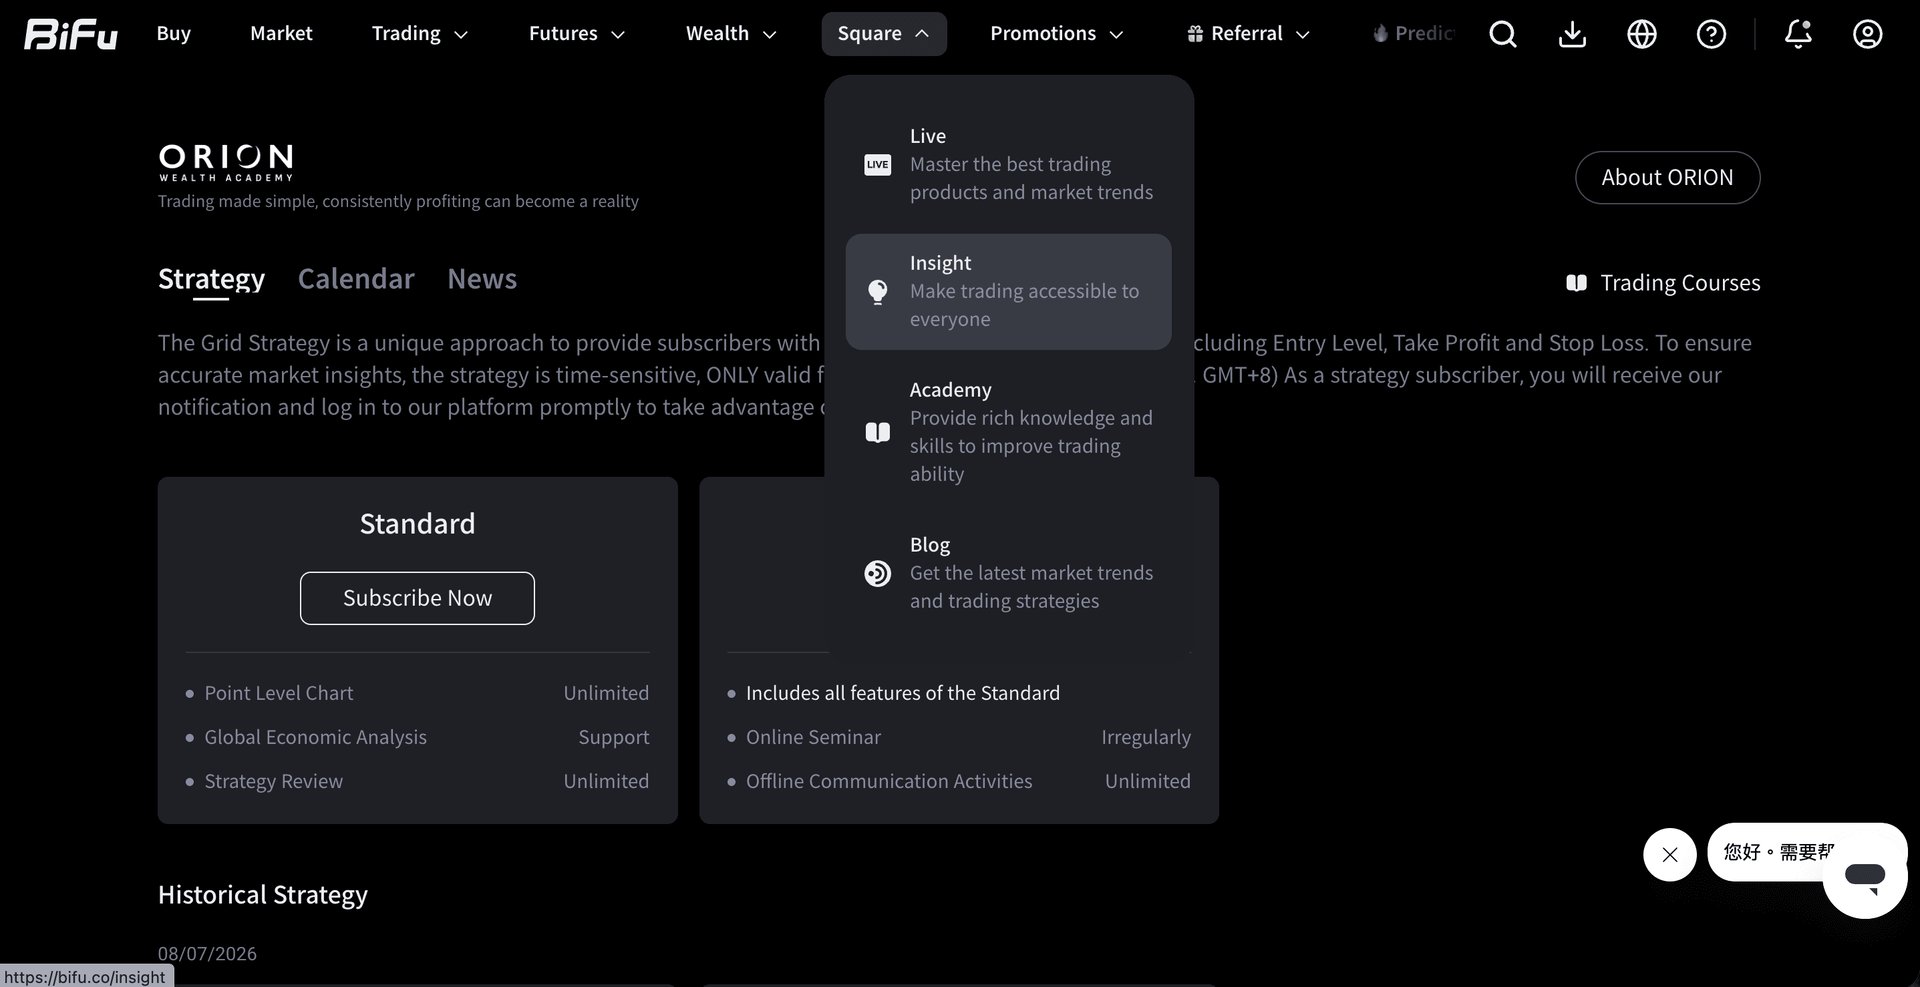Click Subscribe Now on Standard plan

[417, 598]
